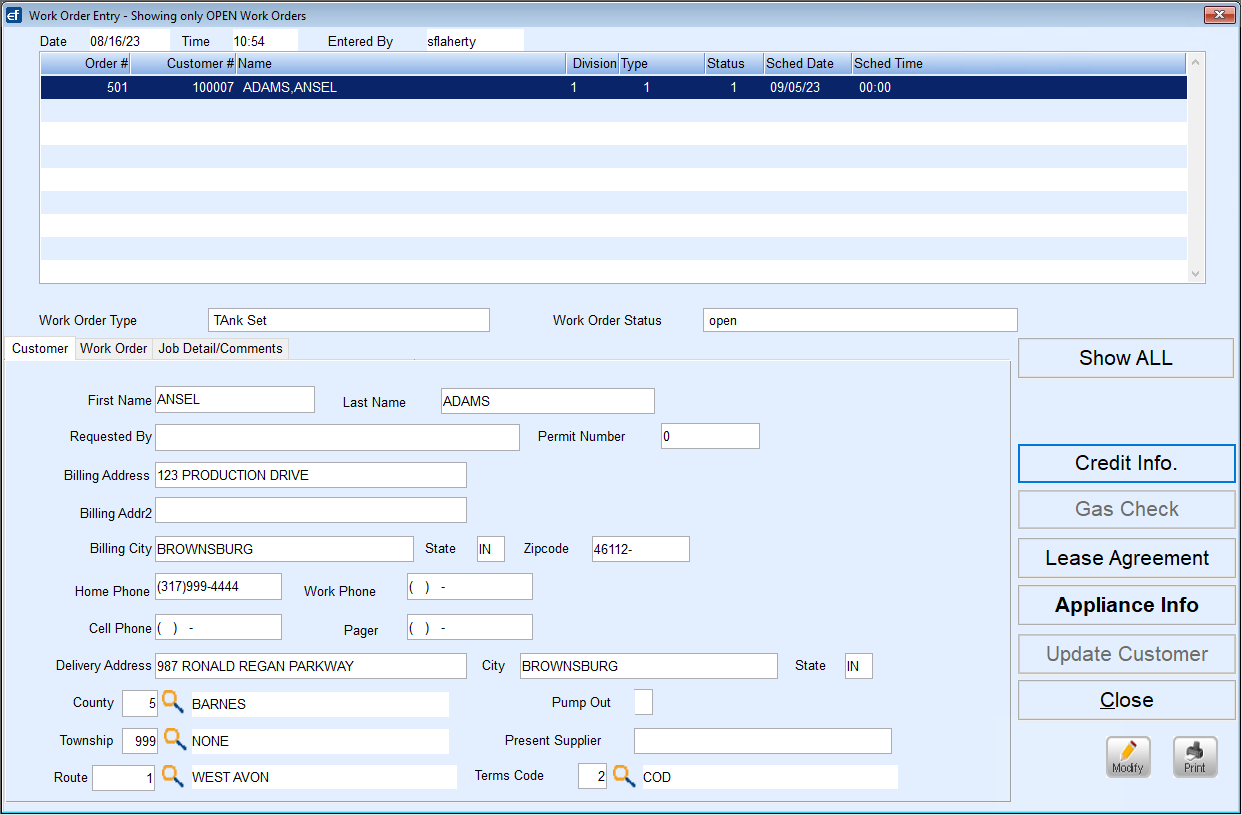Click the Show ALL button
The height and width of the screenshot is (815, 1242).
(1126, 358)
